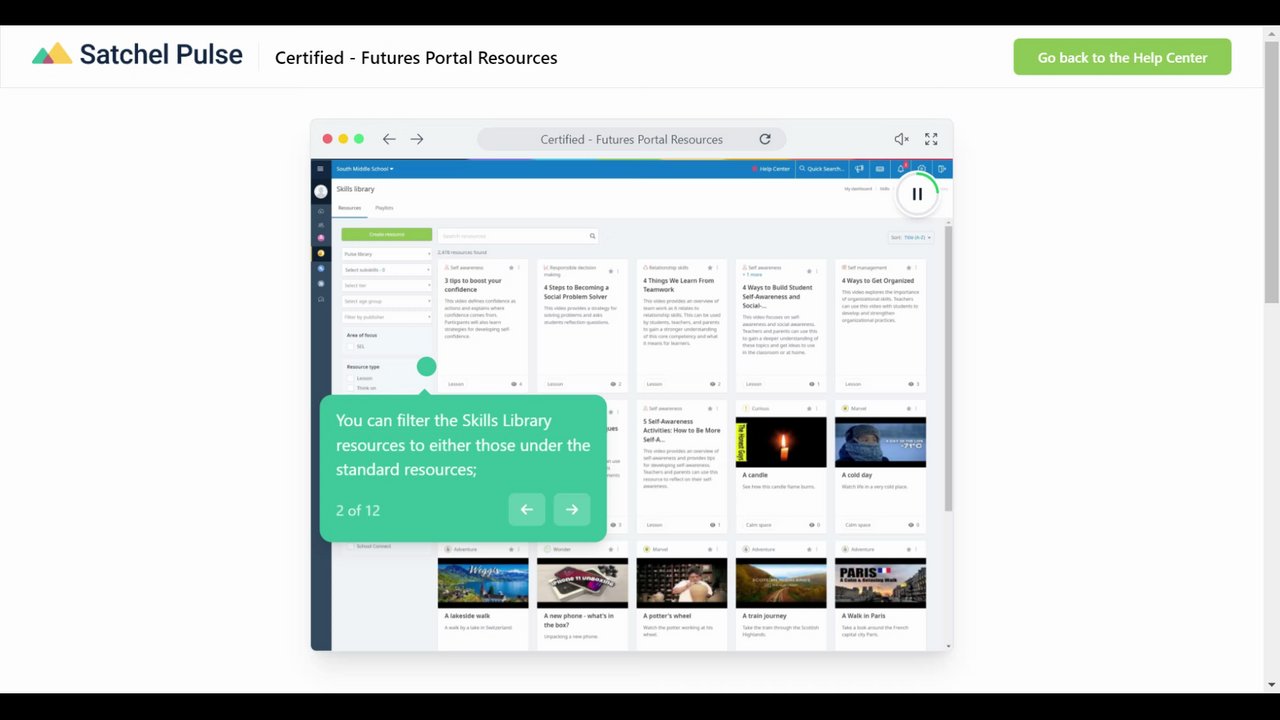The width and height of the screenshot is (1280, 720).
Task: Click the megaphone announcements icon
Action: (x=859, y=169)
